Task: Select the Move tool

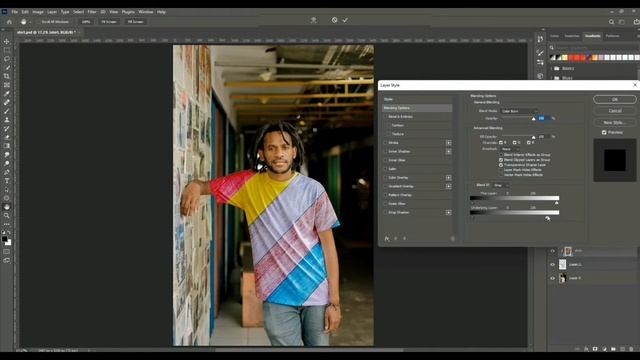Action: (7, 41)
